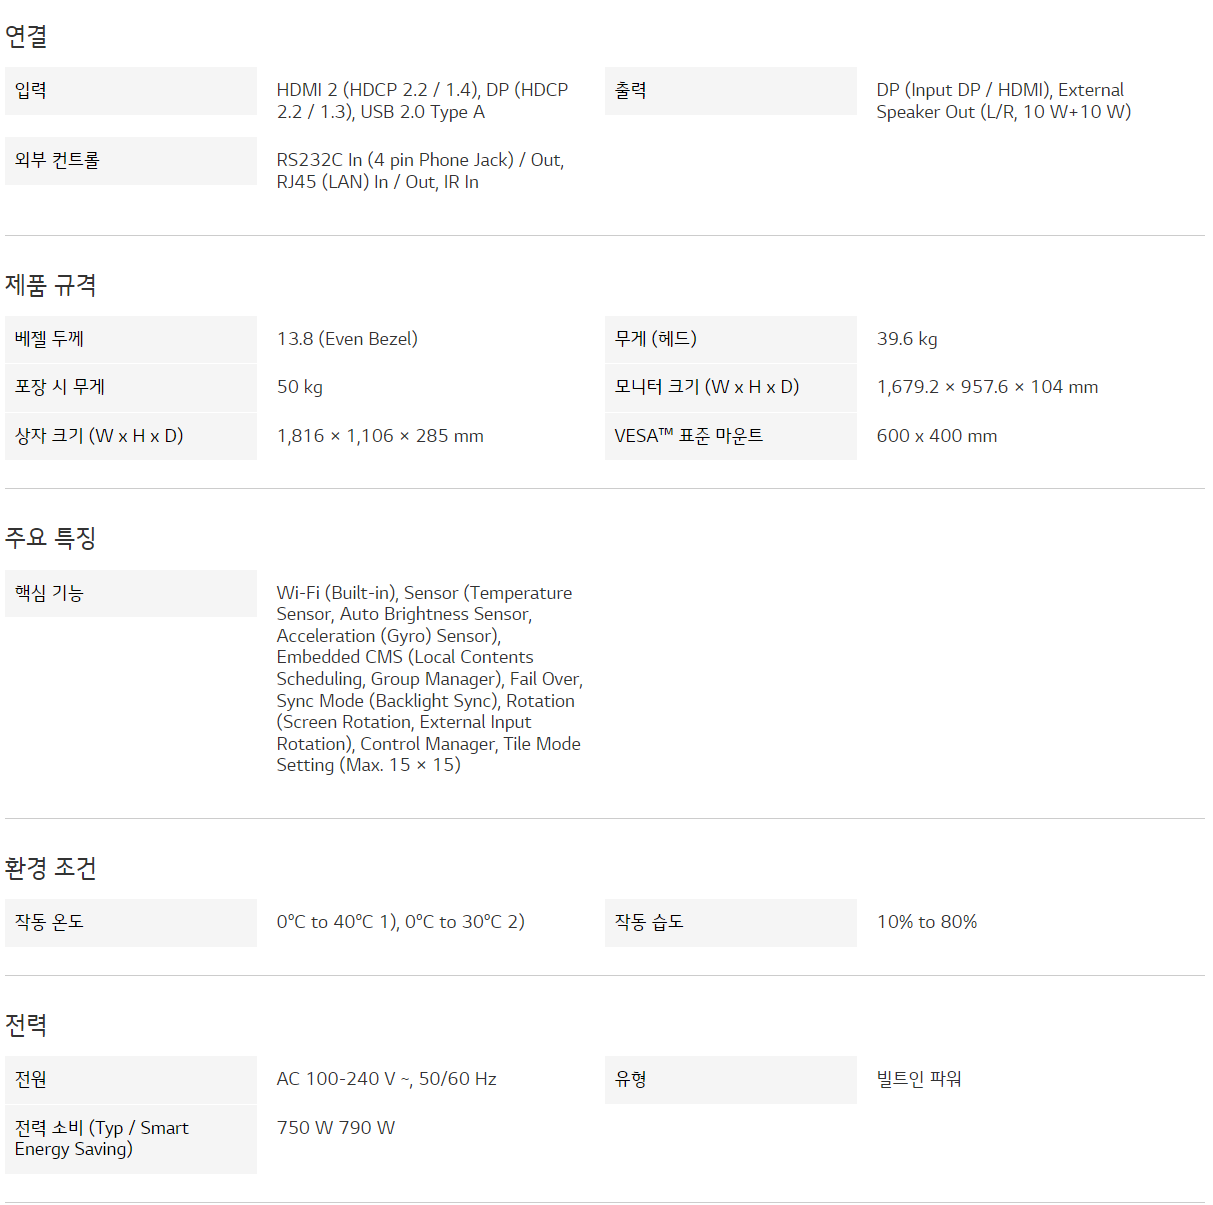
Task: Click the 제품 규격 section heading
Action: (51, 285)
